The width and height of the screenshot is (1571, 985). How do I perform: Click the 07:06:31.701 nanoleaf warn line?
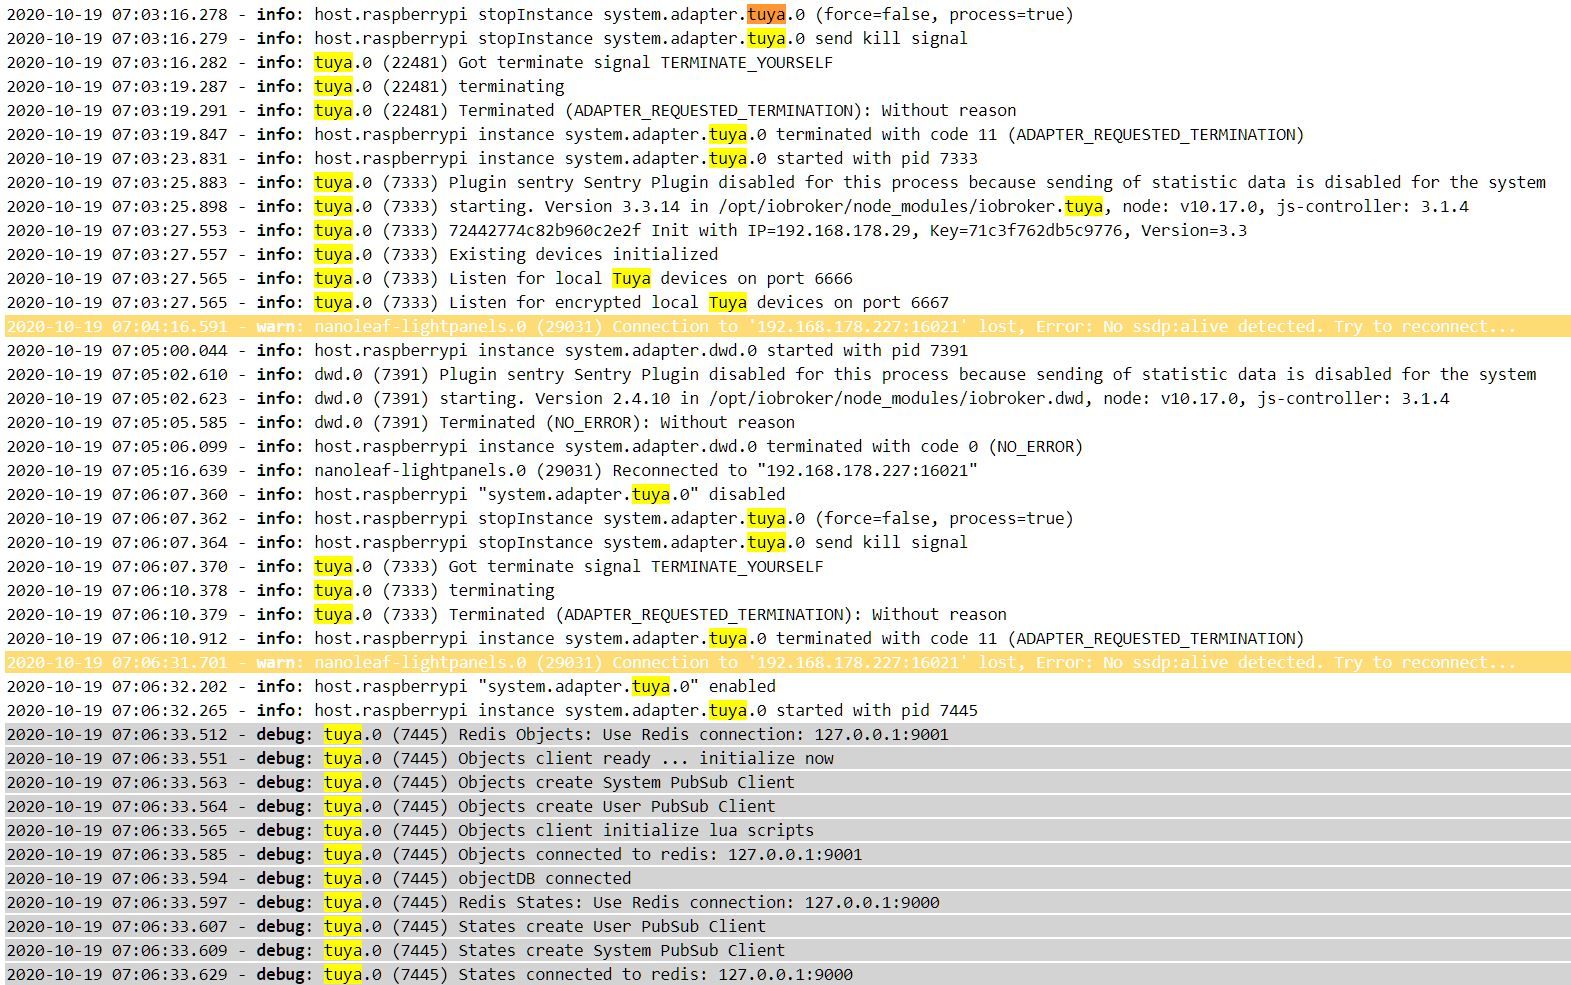[788, 662]
